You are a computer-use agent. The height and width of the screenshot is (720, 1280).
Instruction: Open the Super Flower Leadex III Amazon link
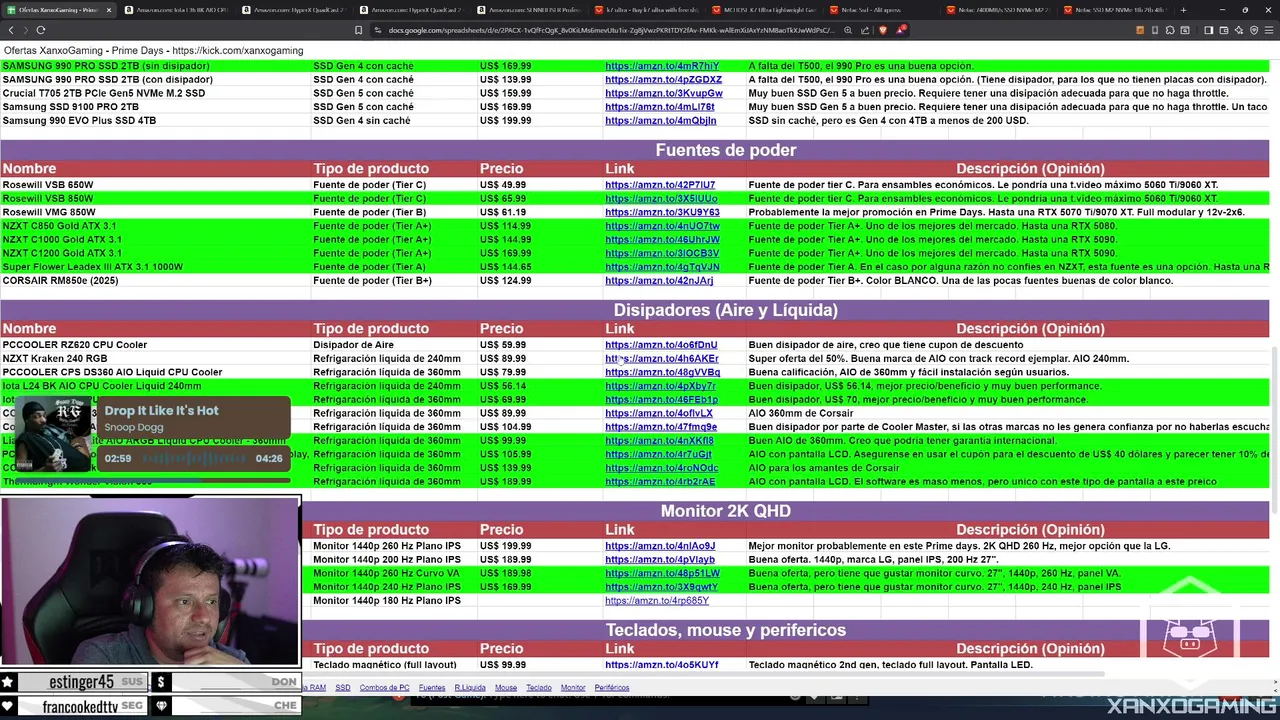pos(662,267)
